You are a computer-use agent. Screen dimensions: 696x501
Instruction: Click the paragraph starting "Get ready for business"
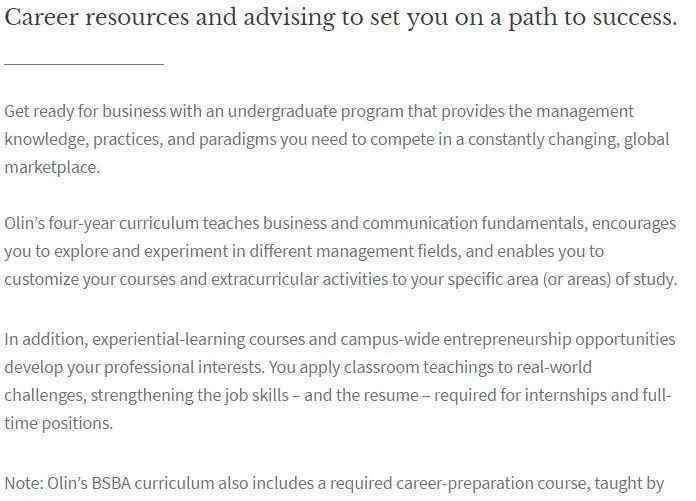(x=337, y=139)
